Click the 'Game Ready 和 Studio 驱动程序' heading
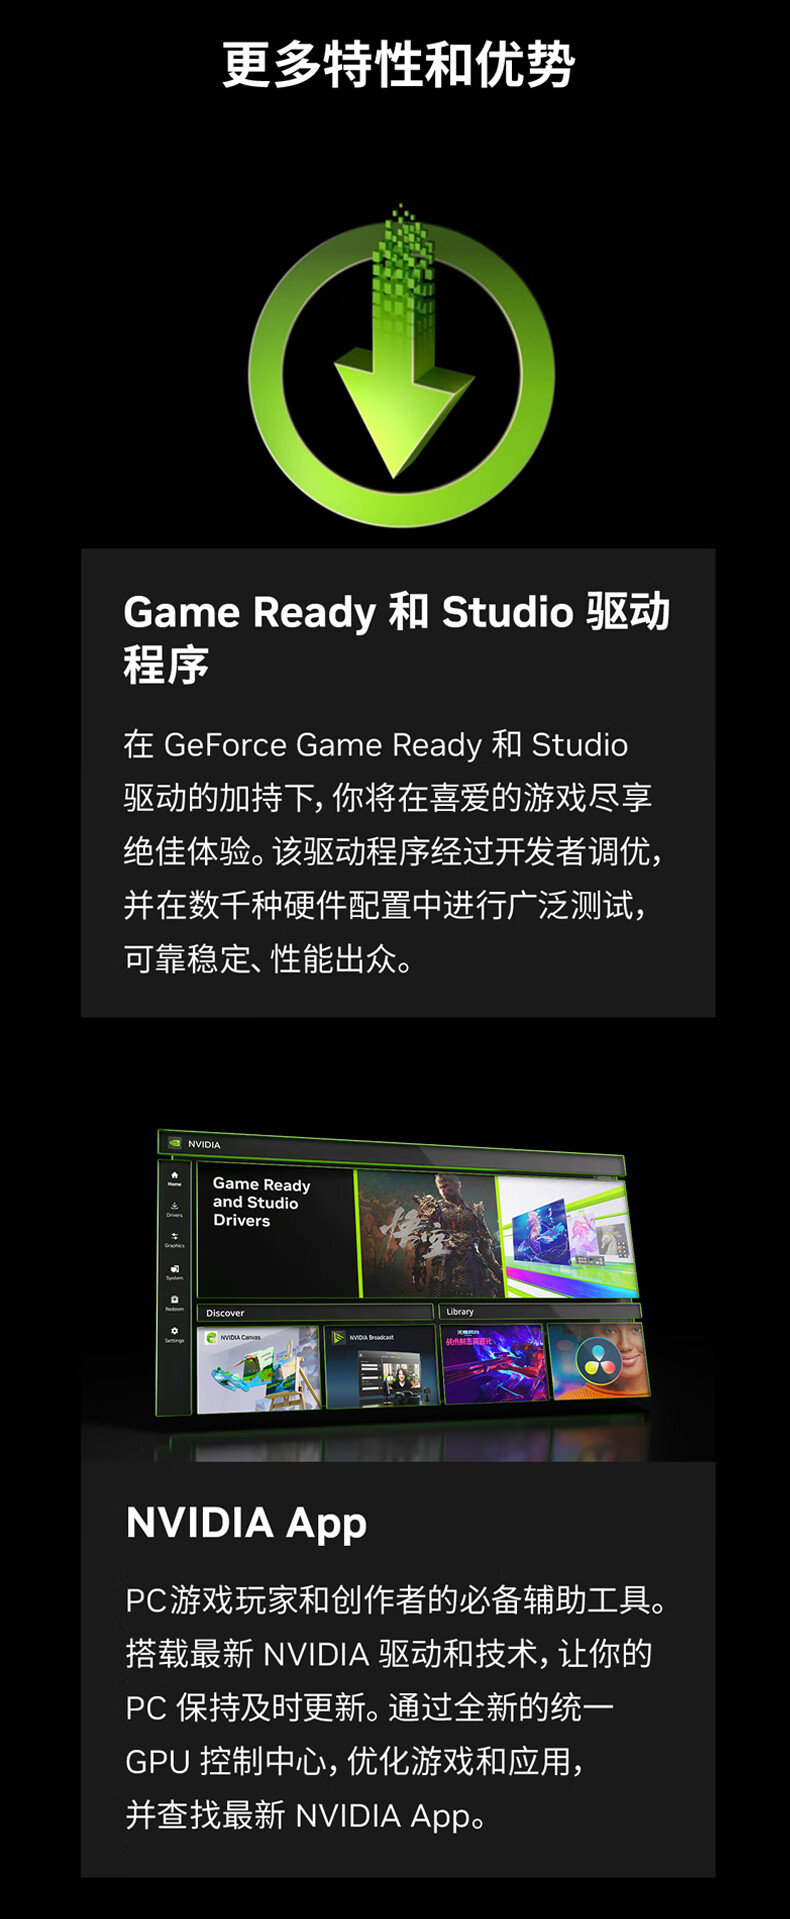 (x=396, y=638)
